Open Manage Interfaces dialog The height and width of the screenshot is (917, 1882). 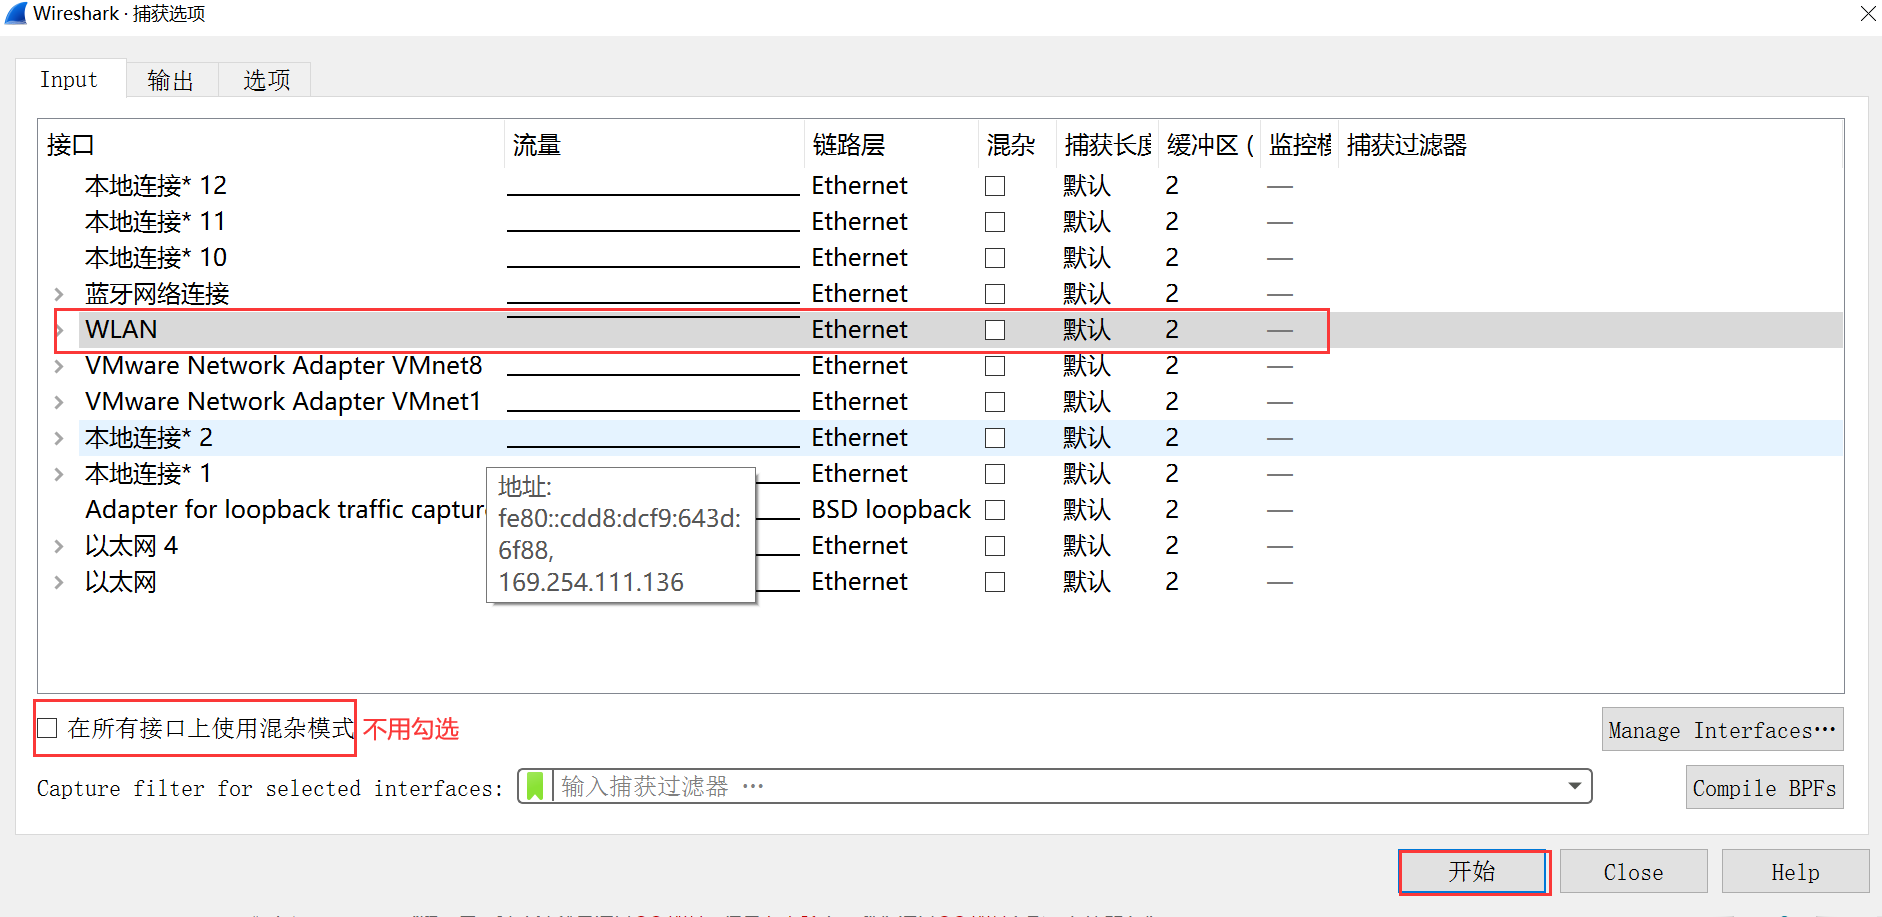coord(1722,729)
